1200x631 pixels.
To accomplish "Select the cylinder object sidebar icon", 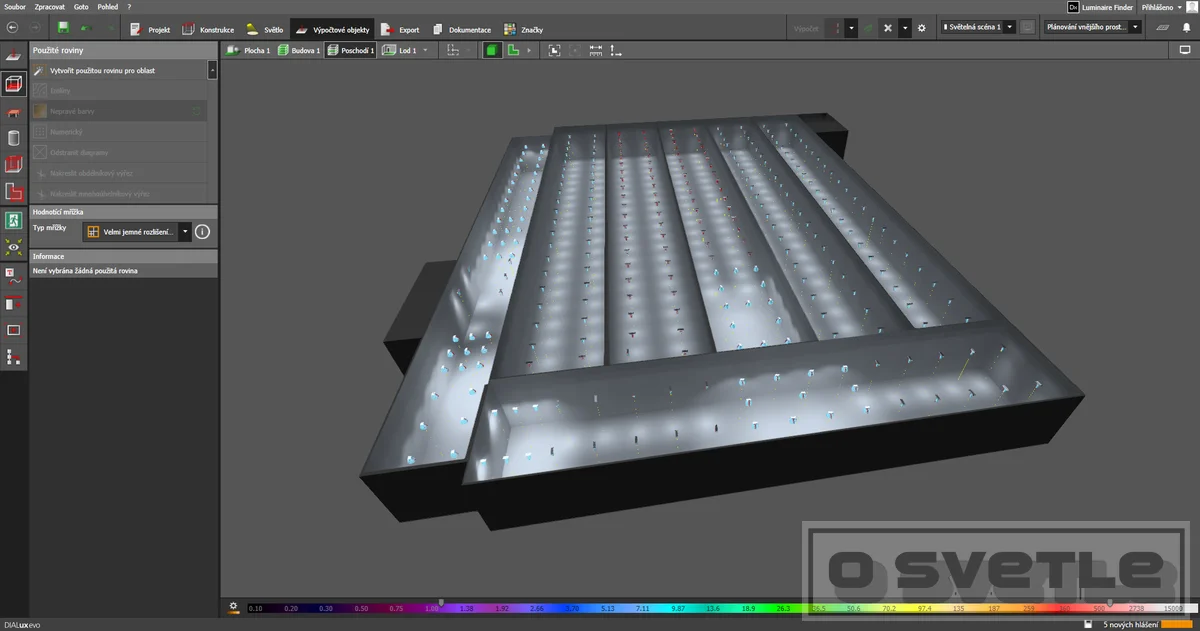I will 14,138.
